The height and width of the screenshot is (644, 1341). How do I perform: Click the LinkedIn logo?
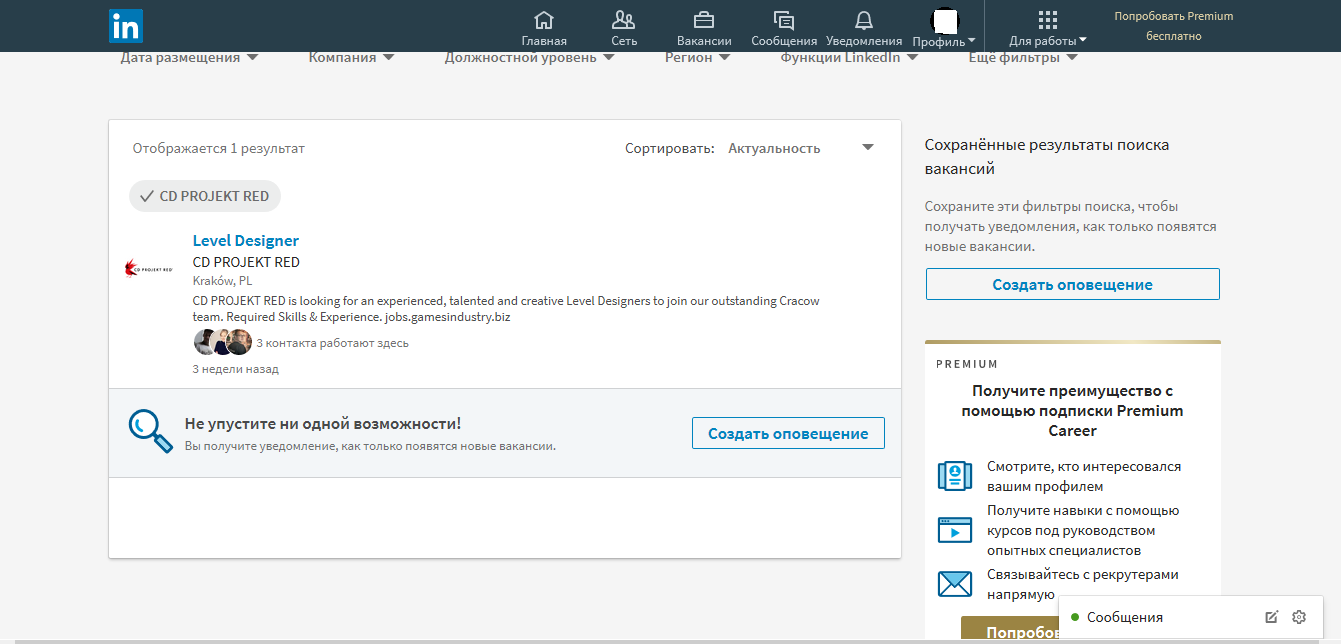[x=126, y=26]
